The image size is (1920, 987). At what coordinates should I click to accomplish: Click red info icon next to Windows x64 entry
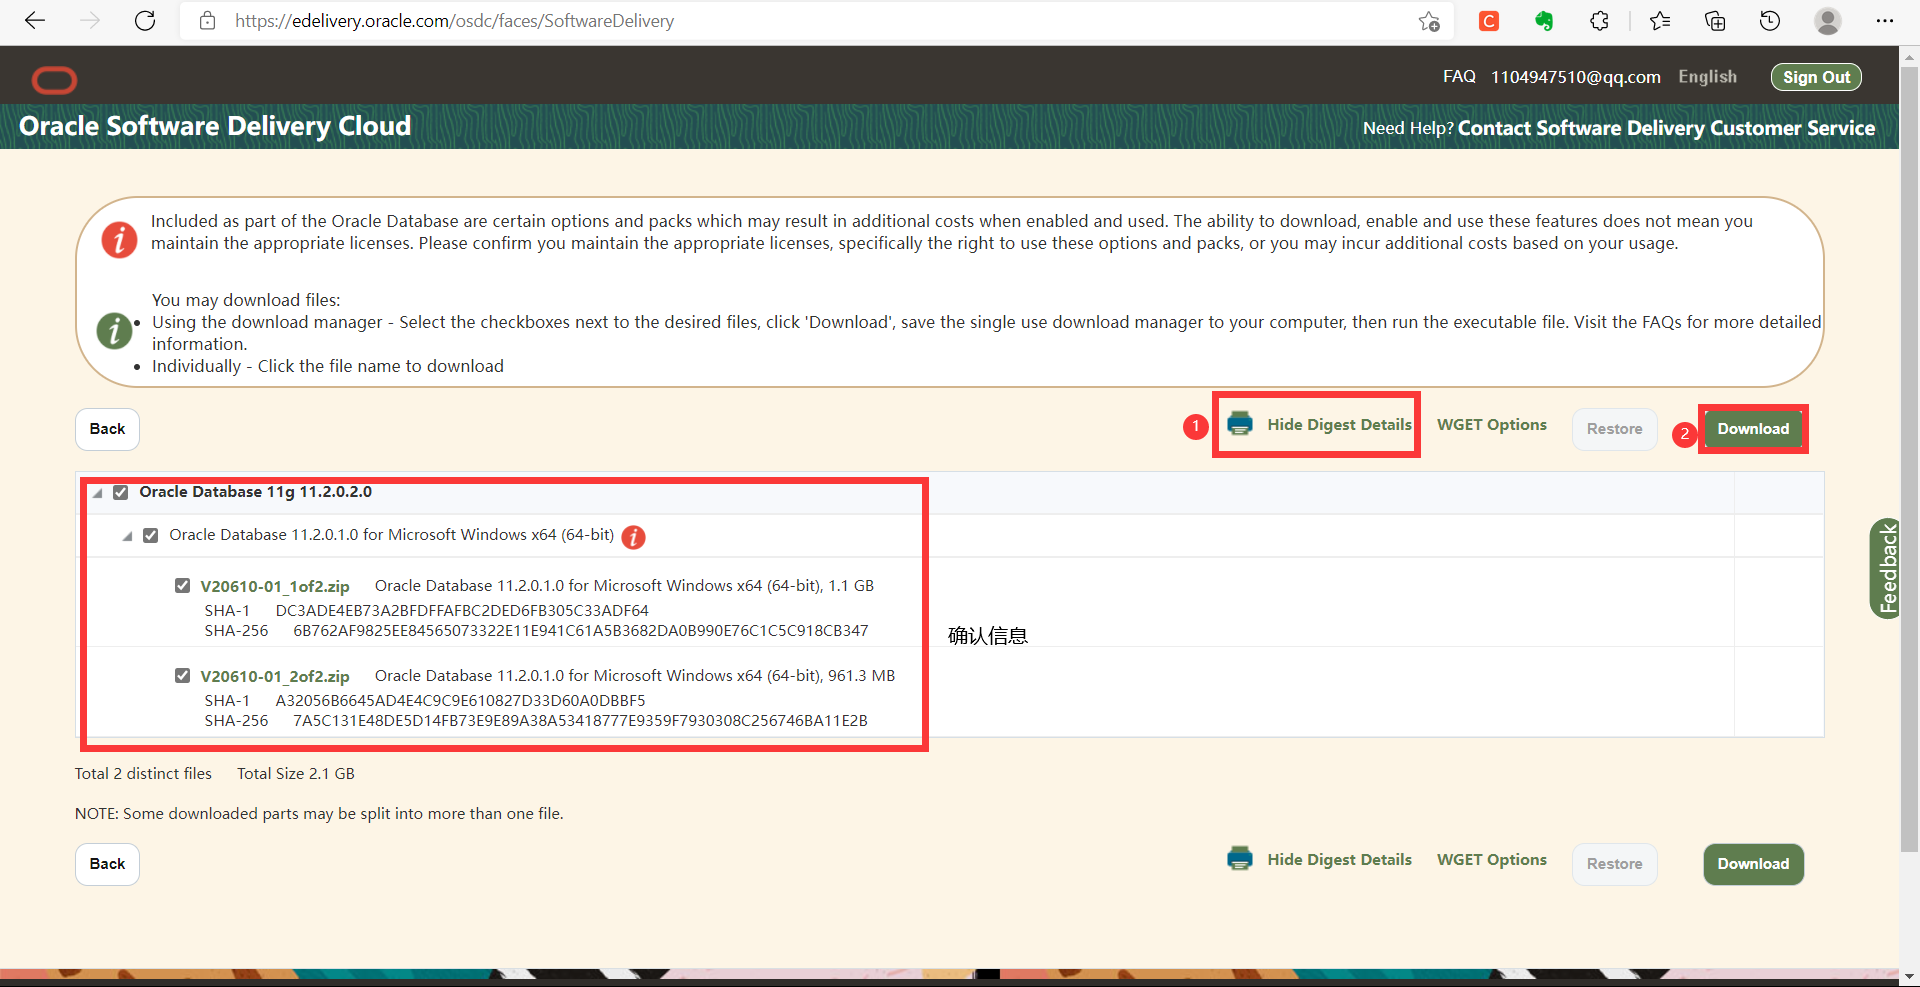(633, 537)
